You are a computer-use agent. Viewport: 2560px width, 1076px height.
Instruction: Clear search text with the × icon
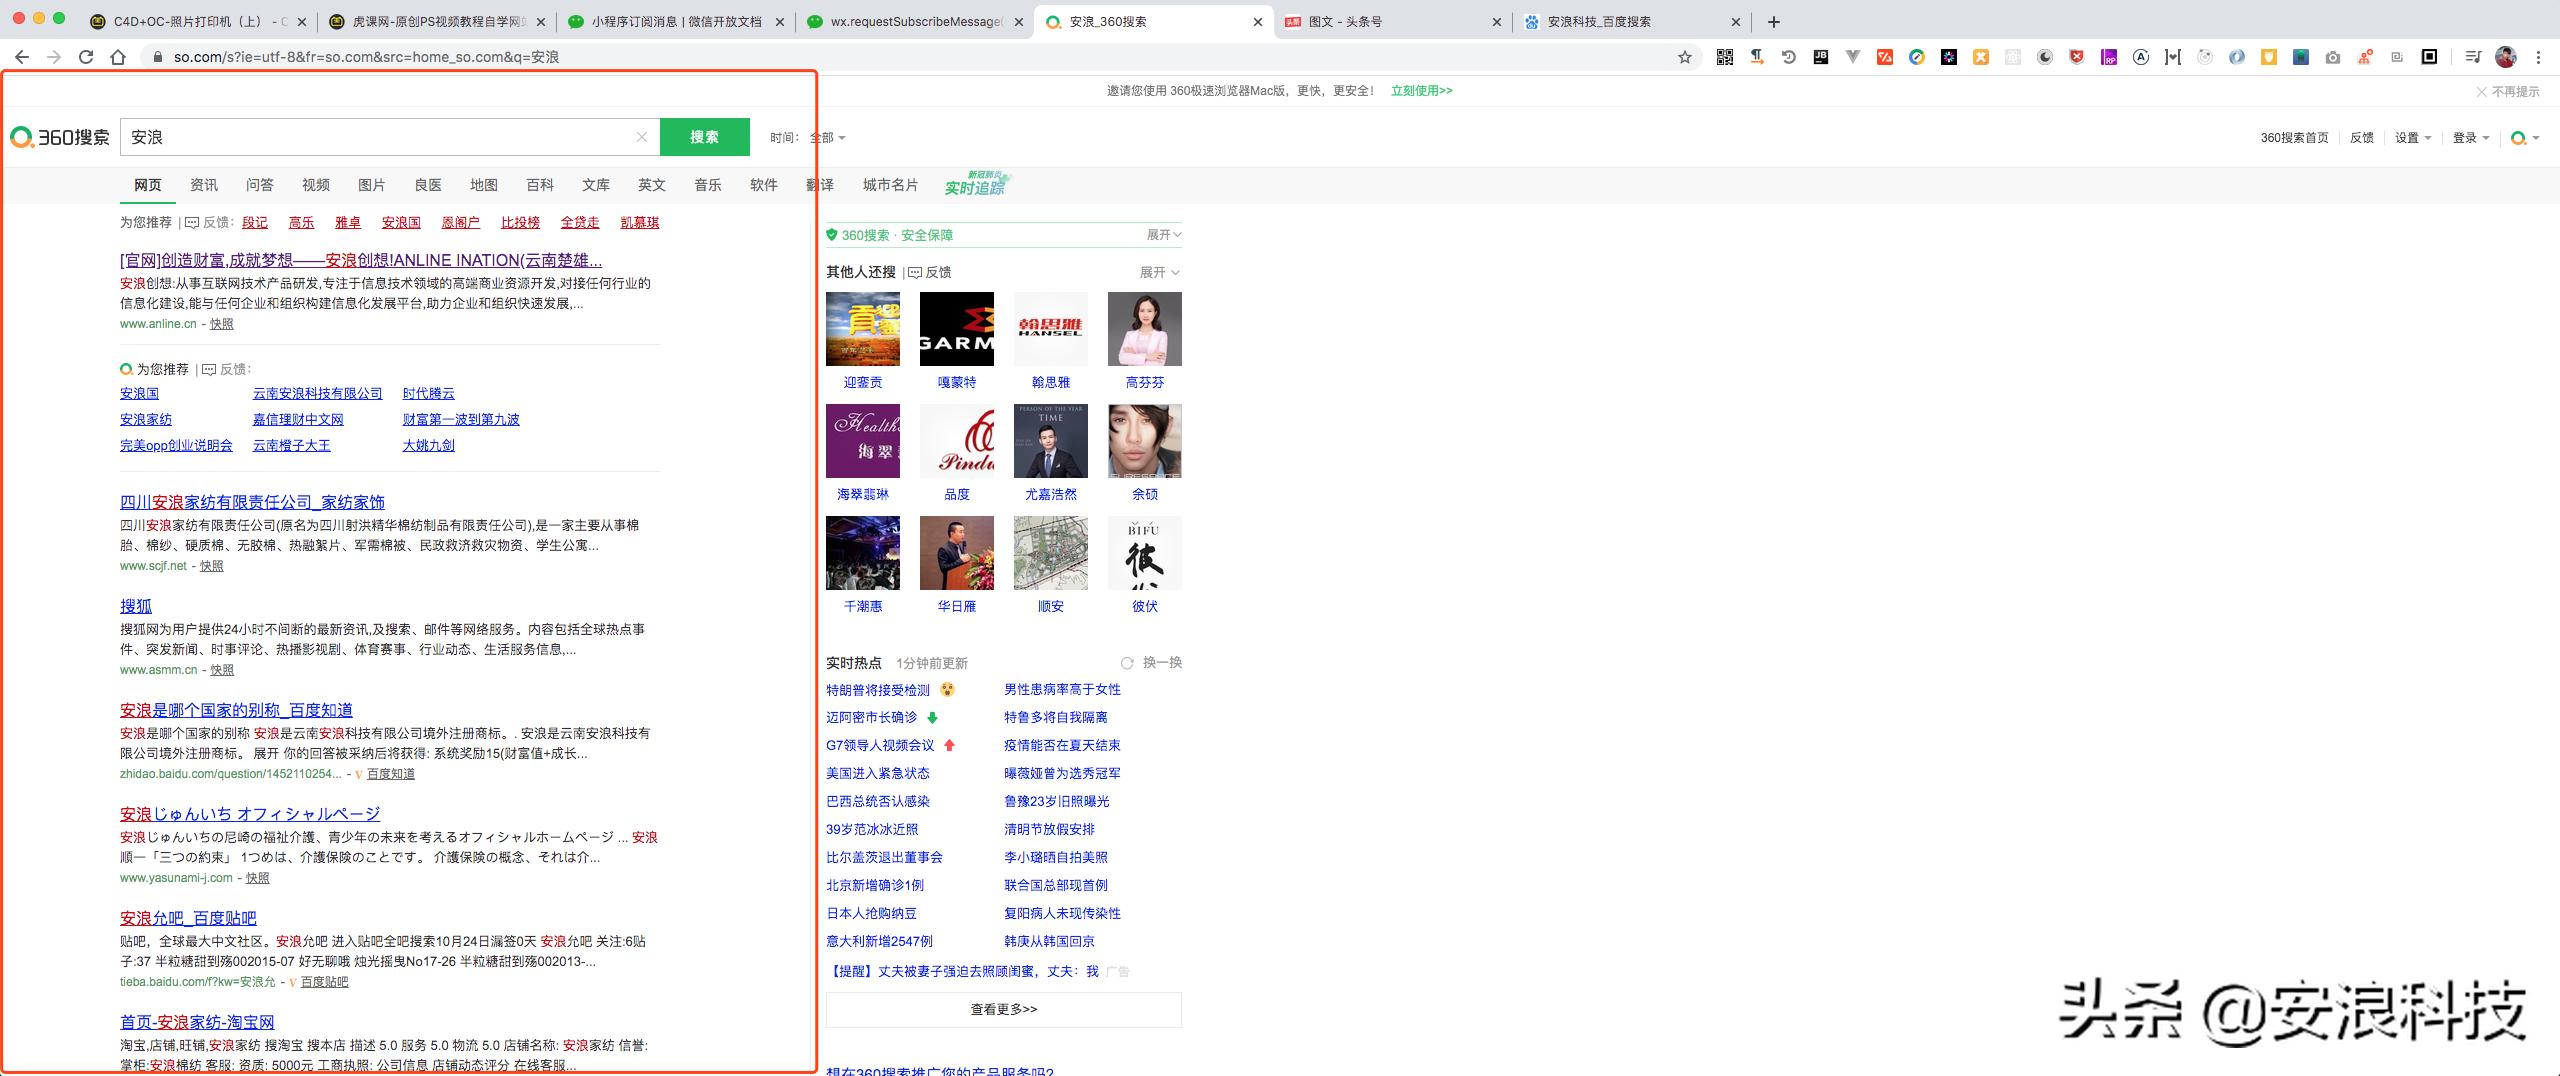(x=640, y=137)
